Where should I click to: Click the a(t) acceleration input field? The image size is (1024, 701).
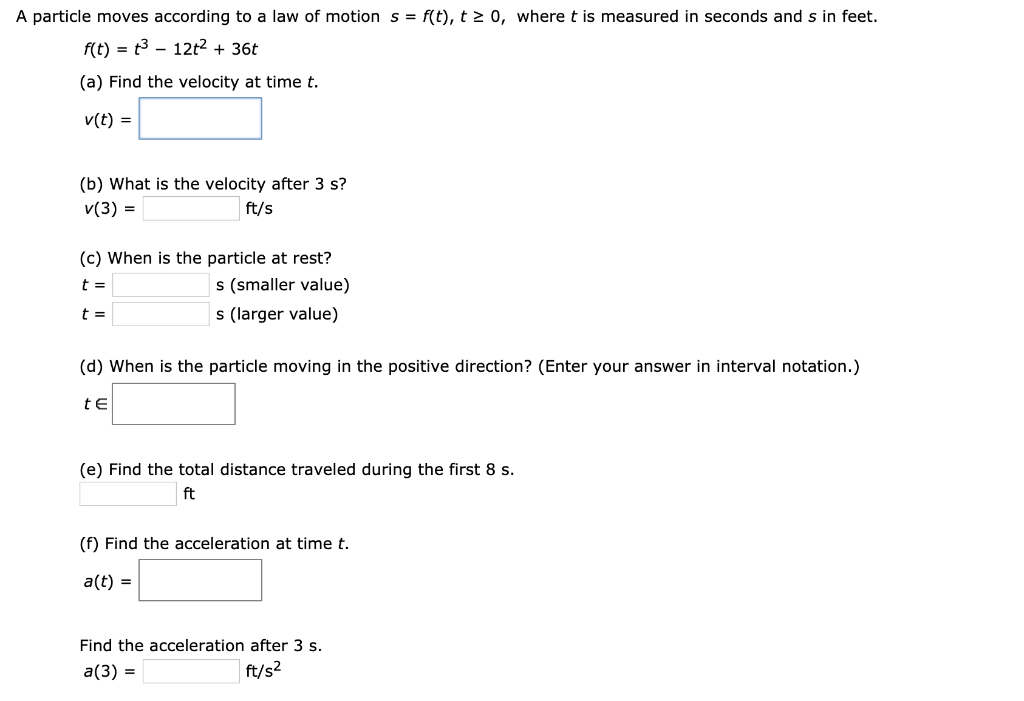point(200,579)
